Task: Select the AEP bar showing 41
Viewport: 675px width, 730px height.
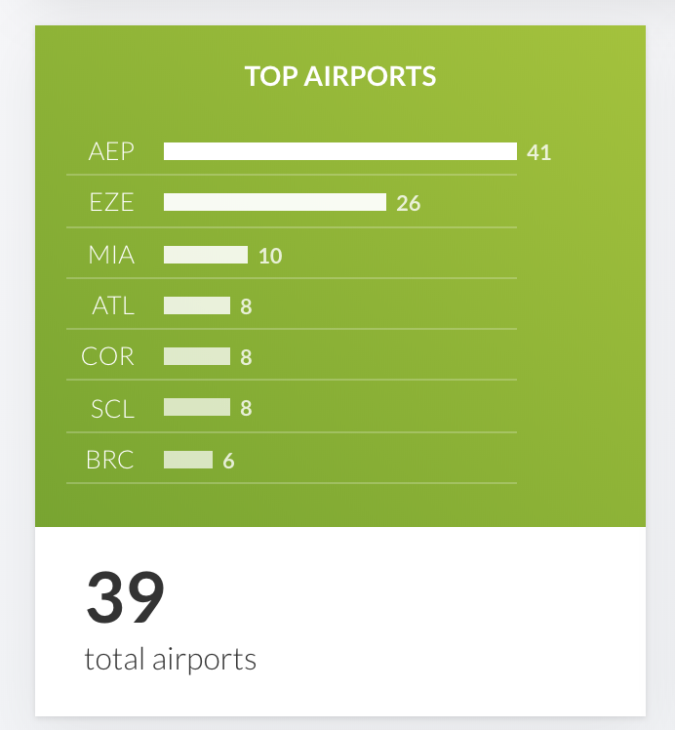Action: click(x=340, y=151)
